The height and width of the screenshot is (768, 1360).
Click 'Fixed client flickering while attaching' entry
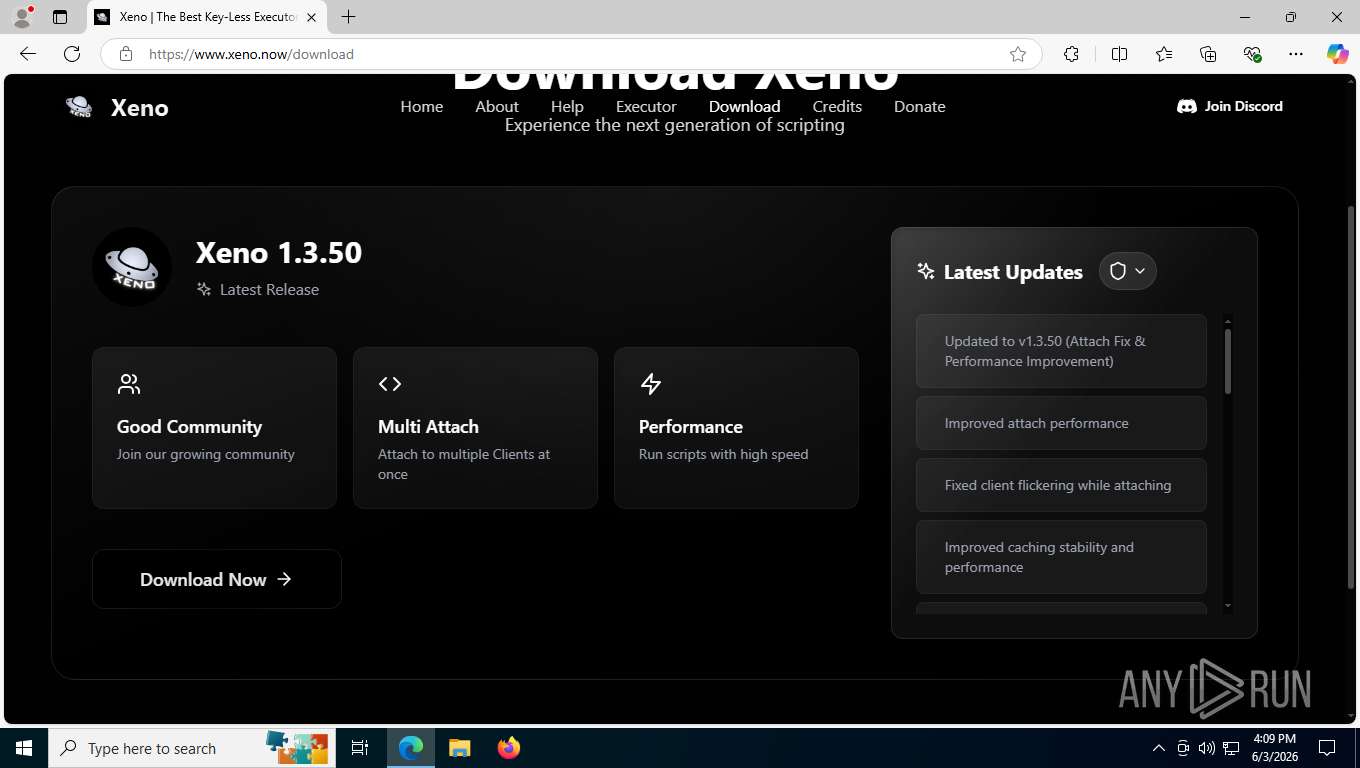1061,485
